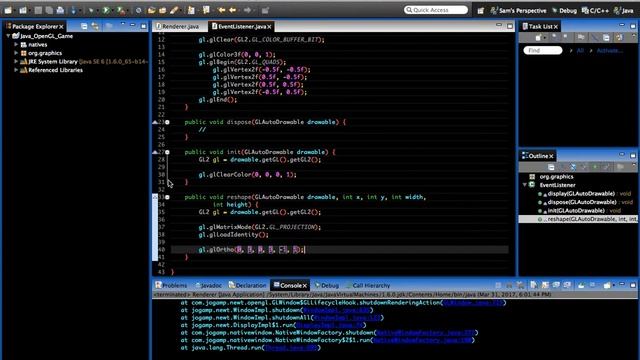This screenshot has height=360, width=640.
Task: Switch to the C/C++ perspective
Action: point(595,11)
